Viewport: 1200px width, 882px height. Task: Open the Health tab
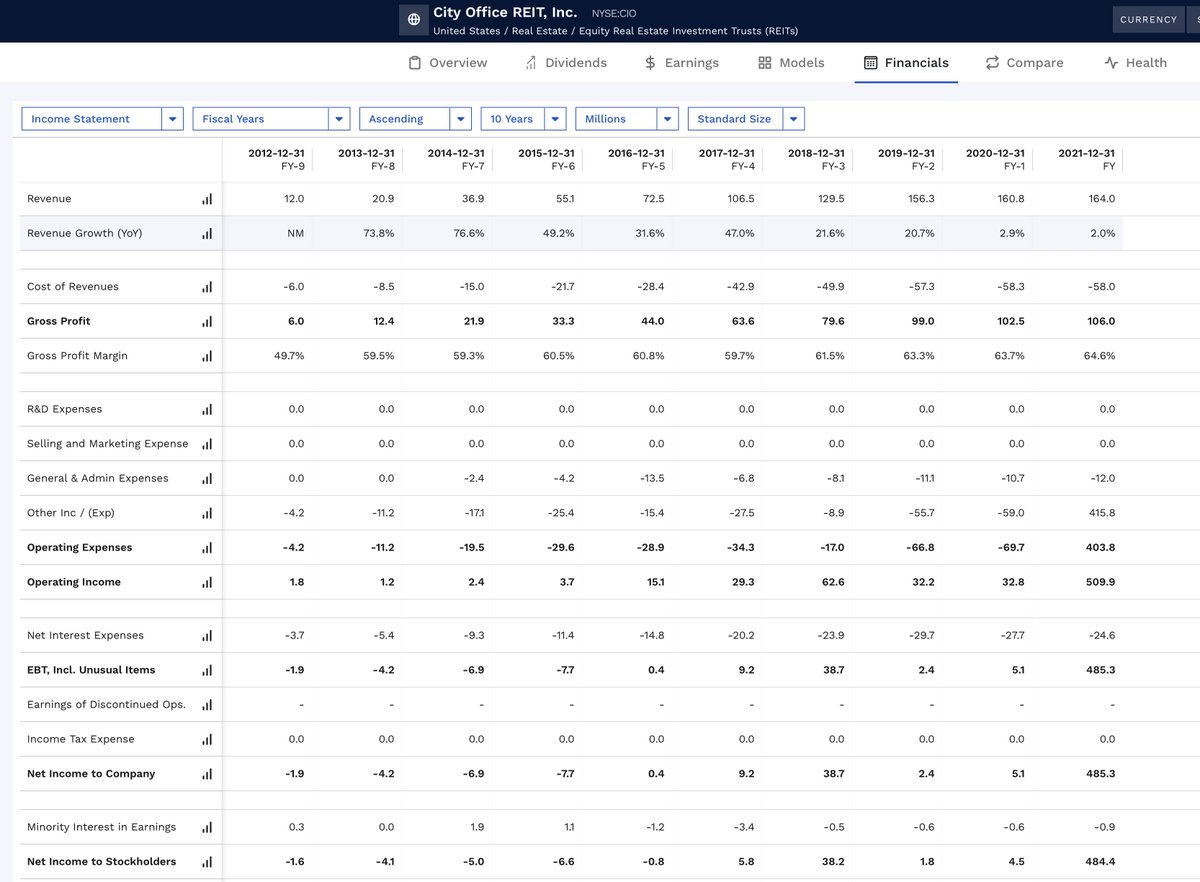pos(1135,62)
